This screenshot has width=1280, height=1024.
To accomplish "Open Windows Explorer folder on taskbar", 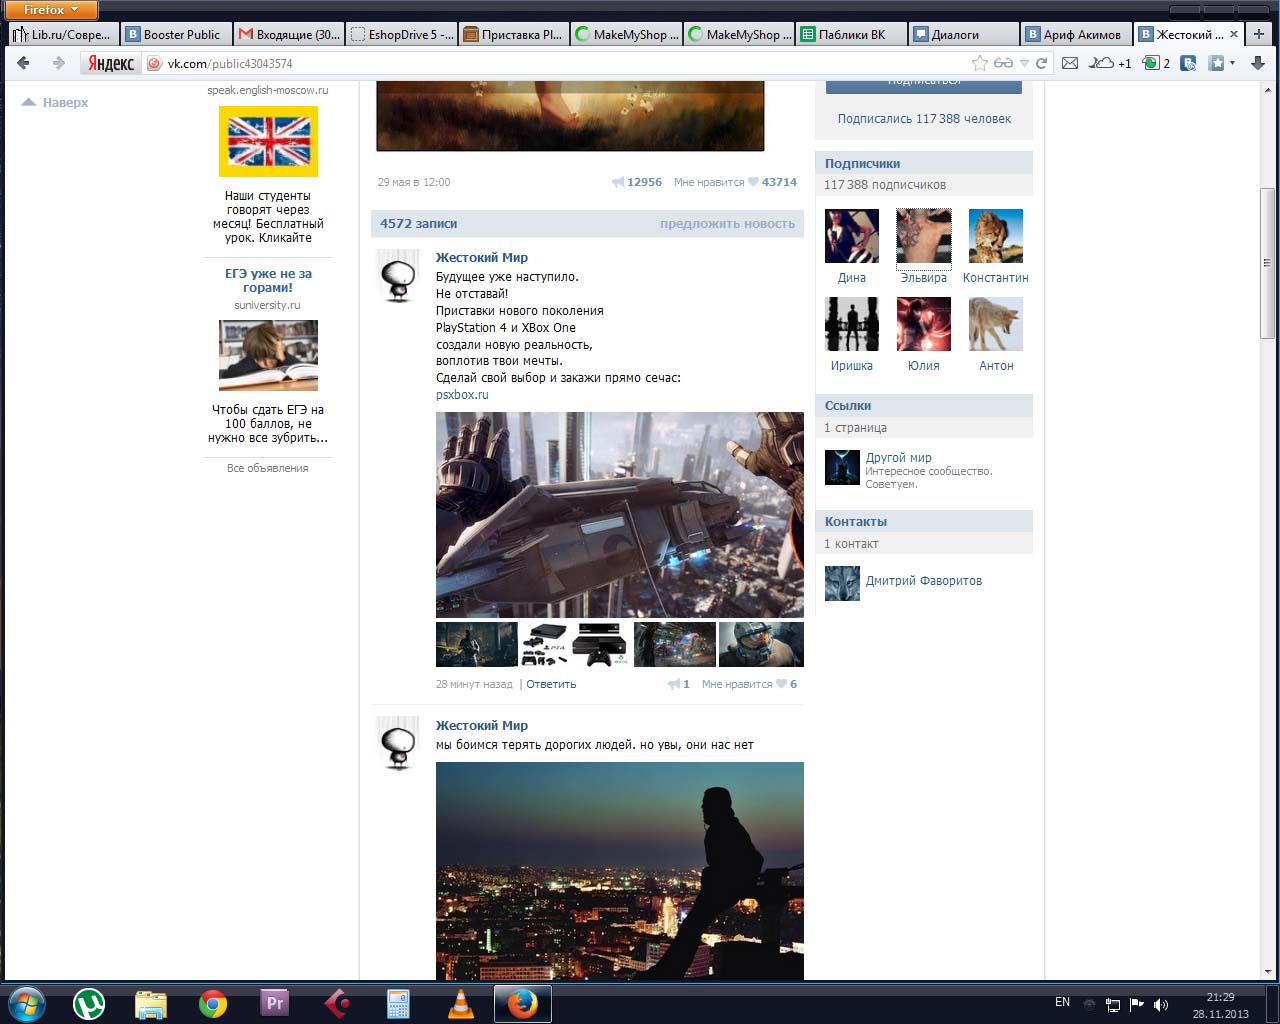I will (151, 1003).
